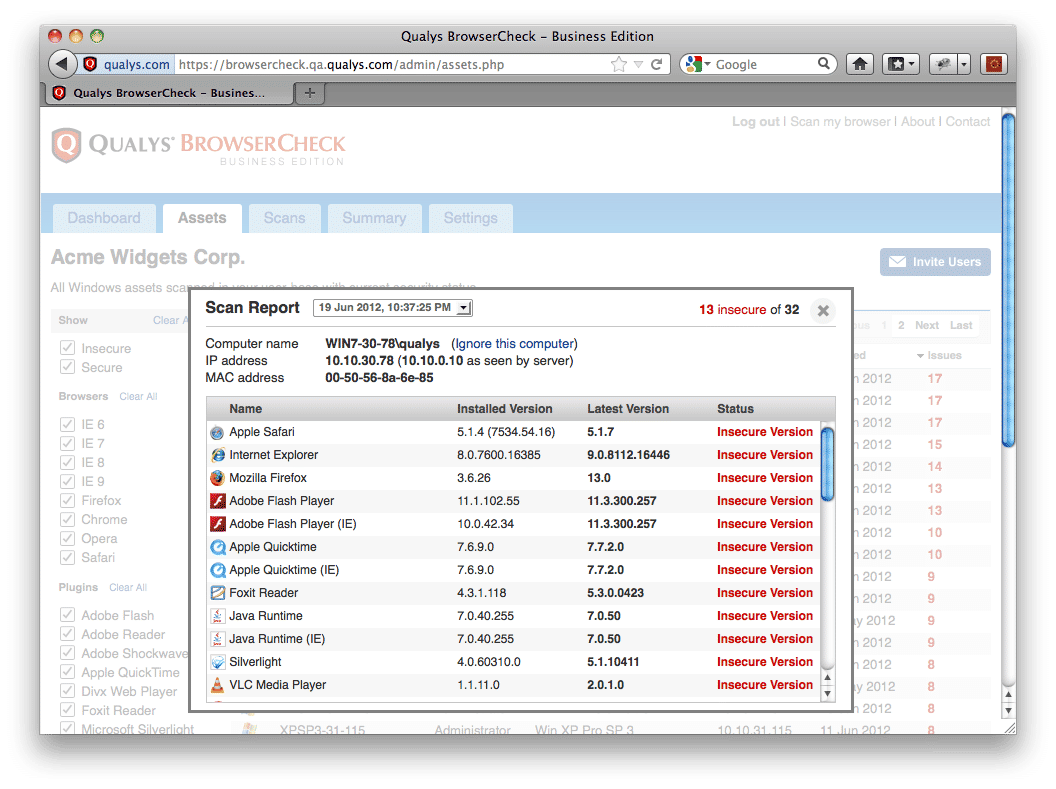Screen dimensions: 1056x789
Task: Expand the dropdown arrow beside the wrench icon
Action: [x=964, y=64]
